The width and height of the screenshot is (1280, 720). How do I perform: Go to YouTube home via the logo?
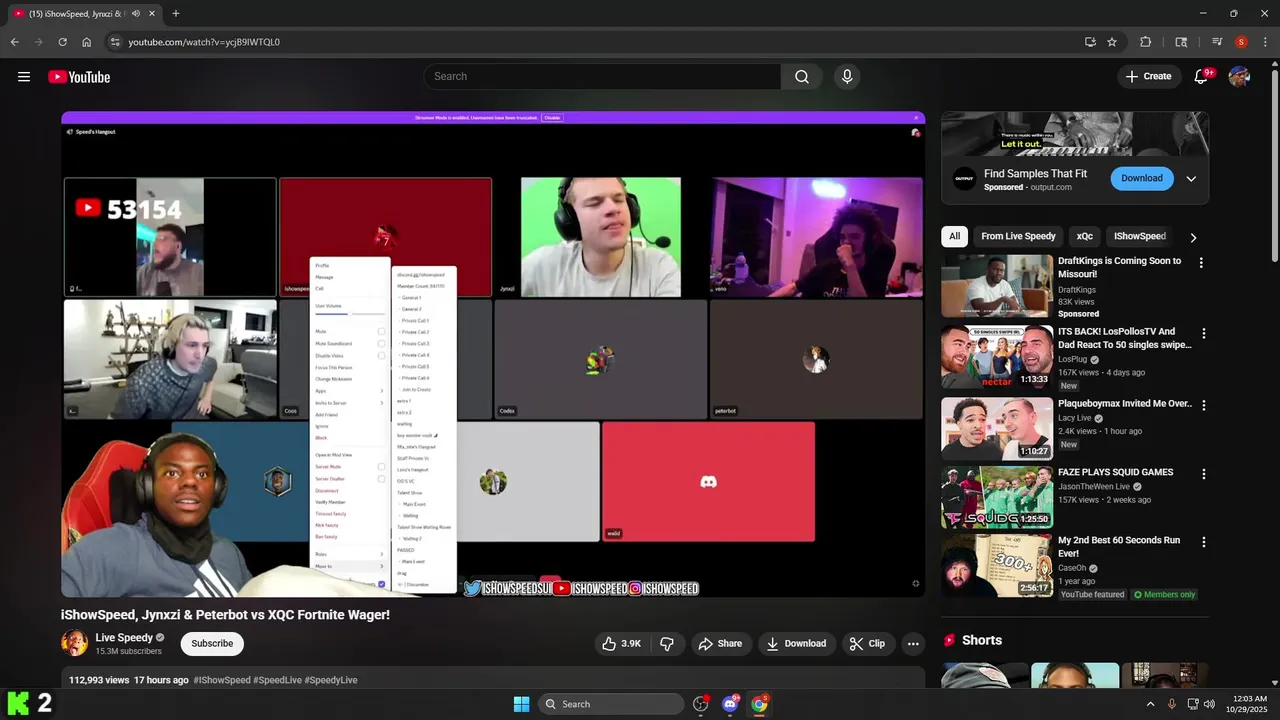[79, 77]
